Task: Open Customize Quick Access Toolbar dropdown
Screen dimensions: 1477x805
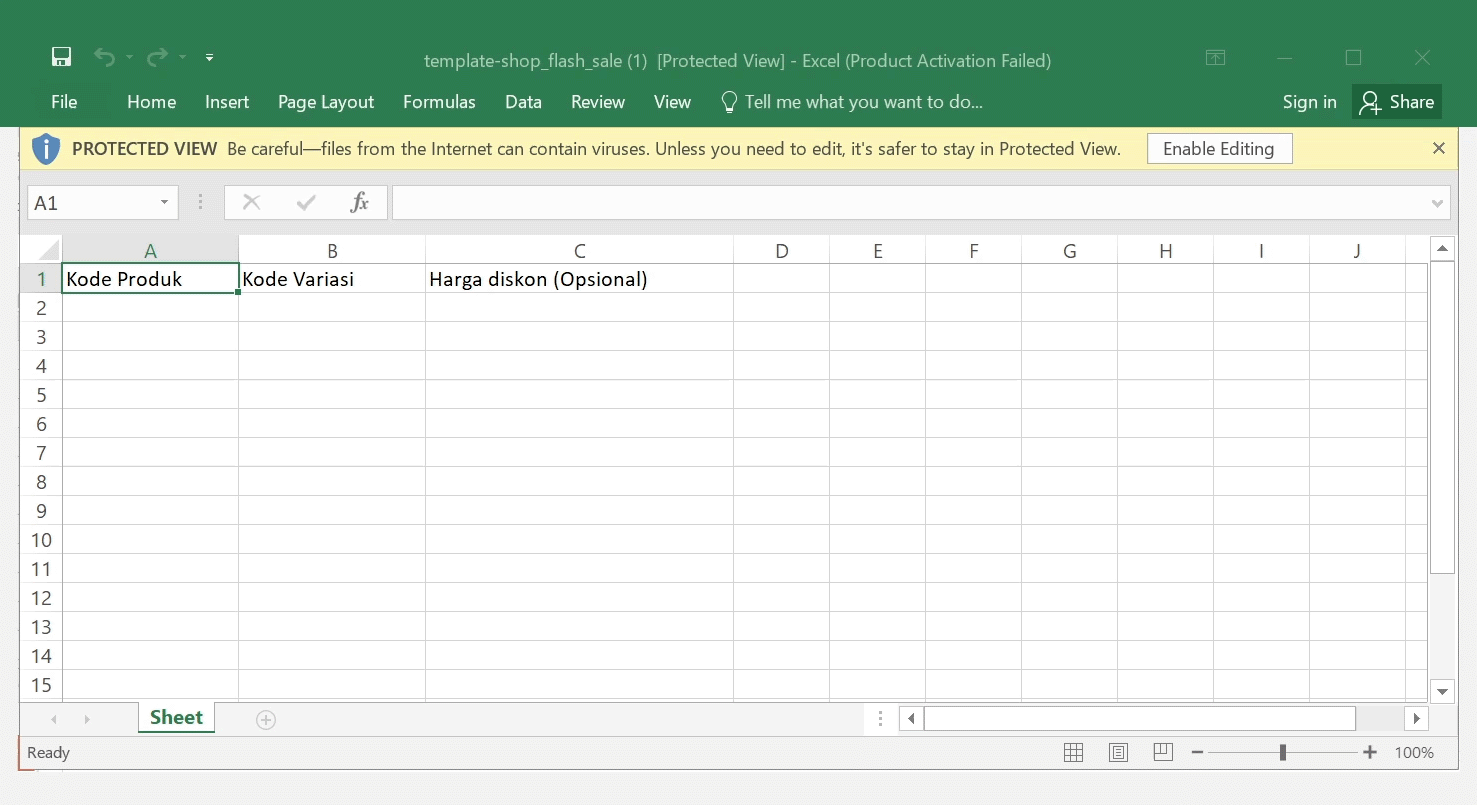Action: point(209,58)
